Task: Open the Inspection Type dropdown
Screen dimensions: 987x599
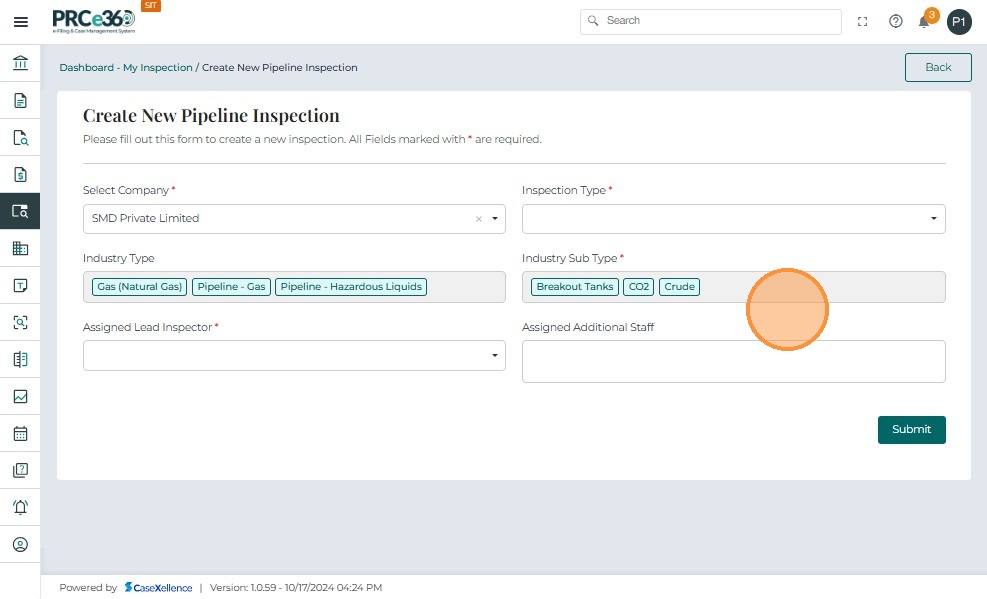Action: (x=733, y=219)
